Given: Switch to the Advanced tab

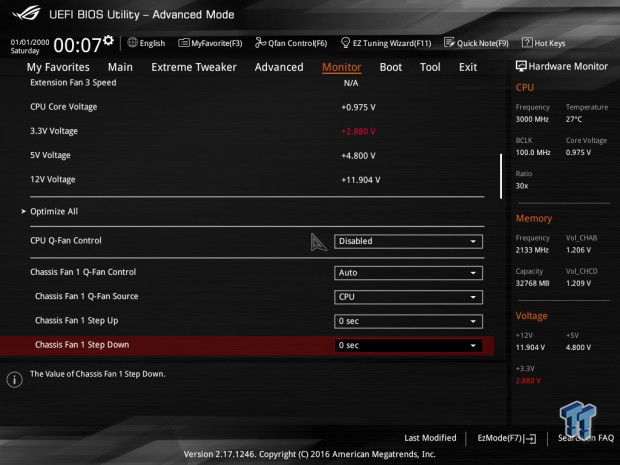Looking at the screenshot, I should coord(279,67).
